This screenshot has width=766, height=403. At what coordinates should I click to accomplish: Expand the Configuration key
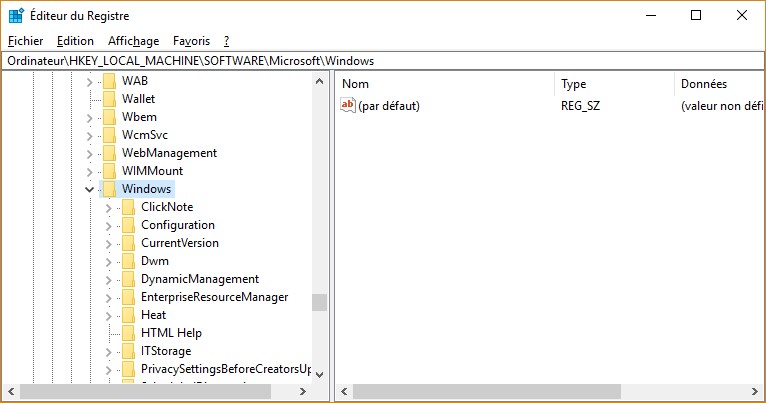(108, 226)
